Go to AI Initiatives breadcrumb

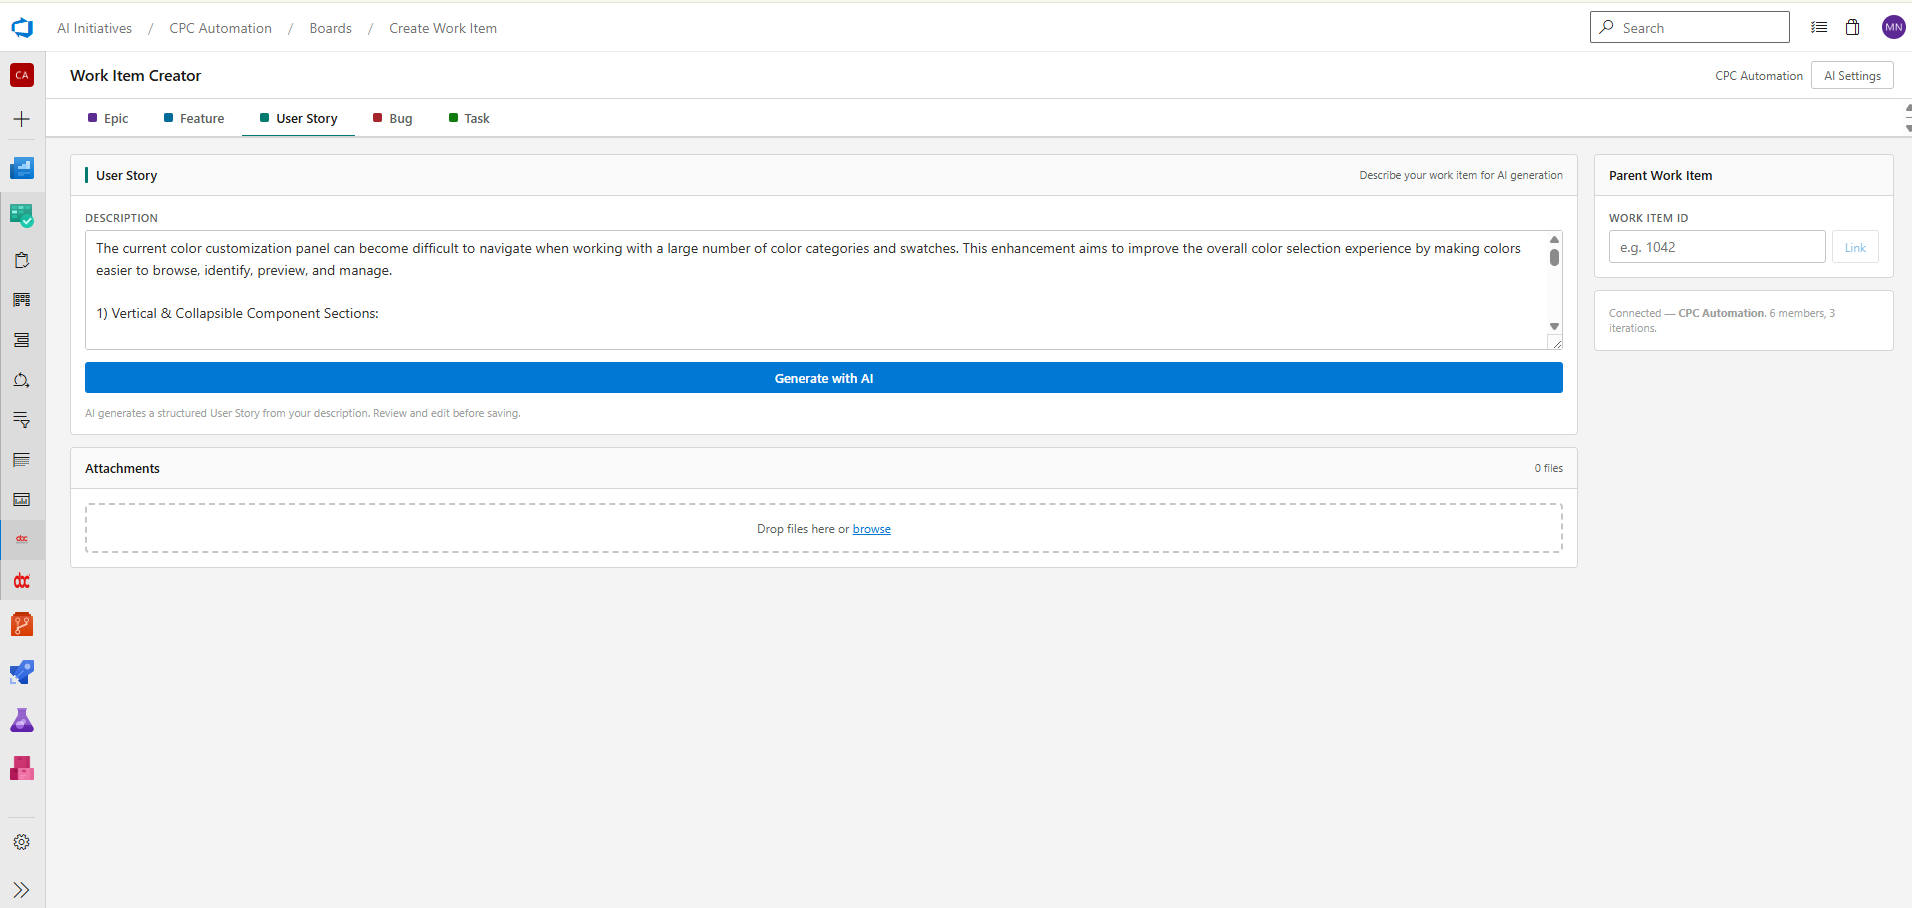94,28
